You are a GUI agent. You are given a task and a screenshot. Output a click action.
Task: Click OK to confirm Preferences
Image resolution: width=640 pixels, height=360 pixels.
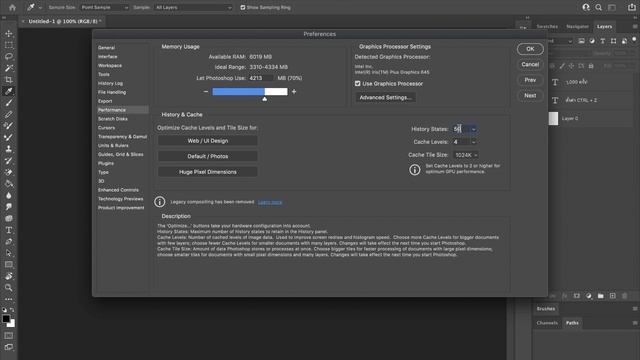pyautogui.click(x=530, y=49)
